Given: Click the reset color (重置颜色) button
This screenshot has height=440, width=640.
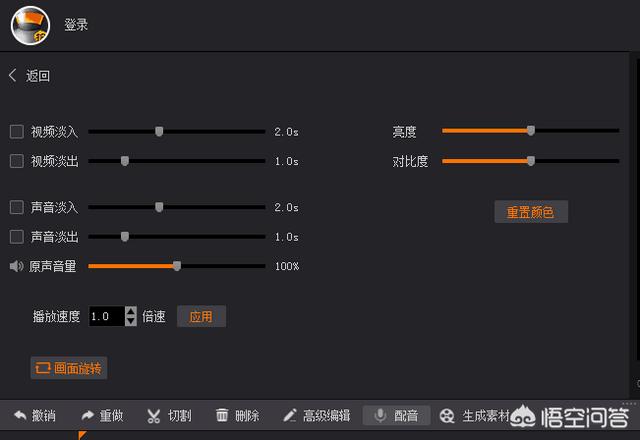Looking at the screenshot, I should (530, 212).
